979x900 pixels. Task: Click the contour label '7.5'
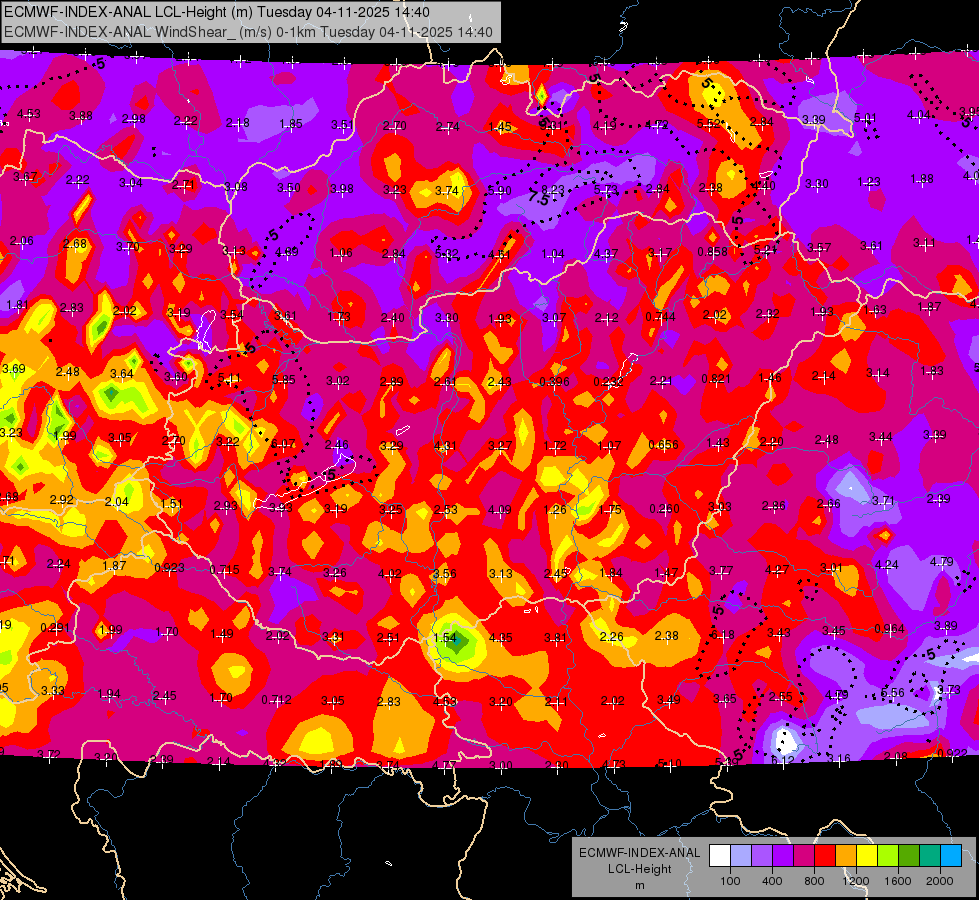[x=539, y=198]
